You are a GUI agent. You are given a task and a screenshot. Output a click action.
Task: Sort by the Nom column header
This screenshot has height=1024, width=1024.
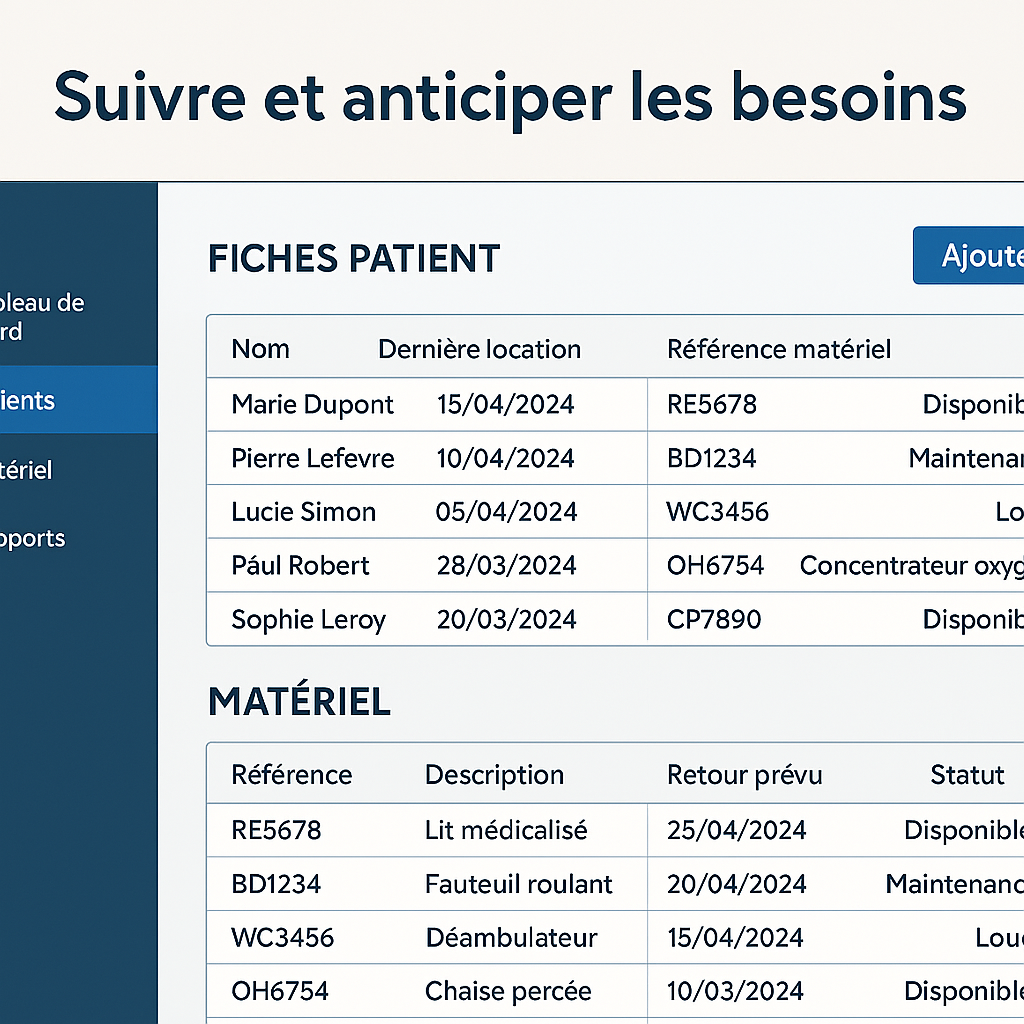click(x=260, y=349)
